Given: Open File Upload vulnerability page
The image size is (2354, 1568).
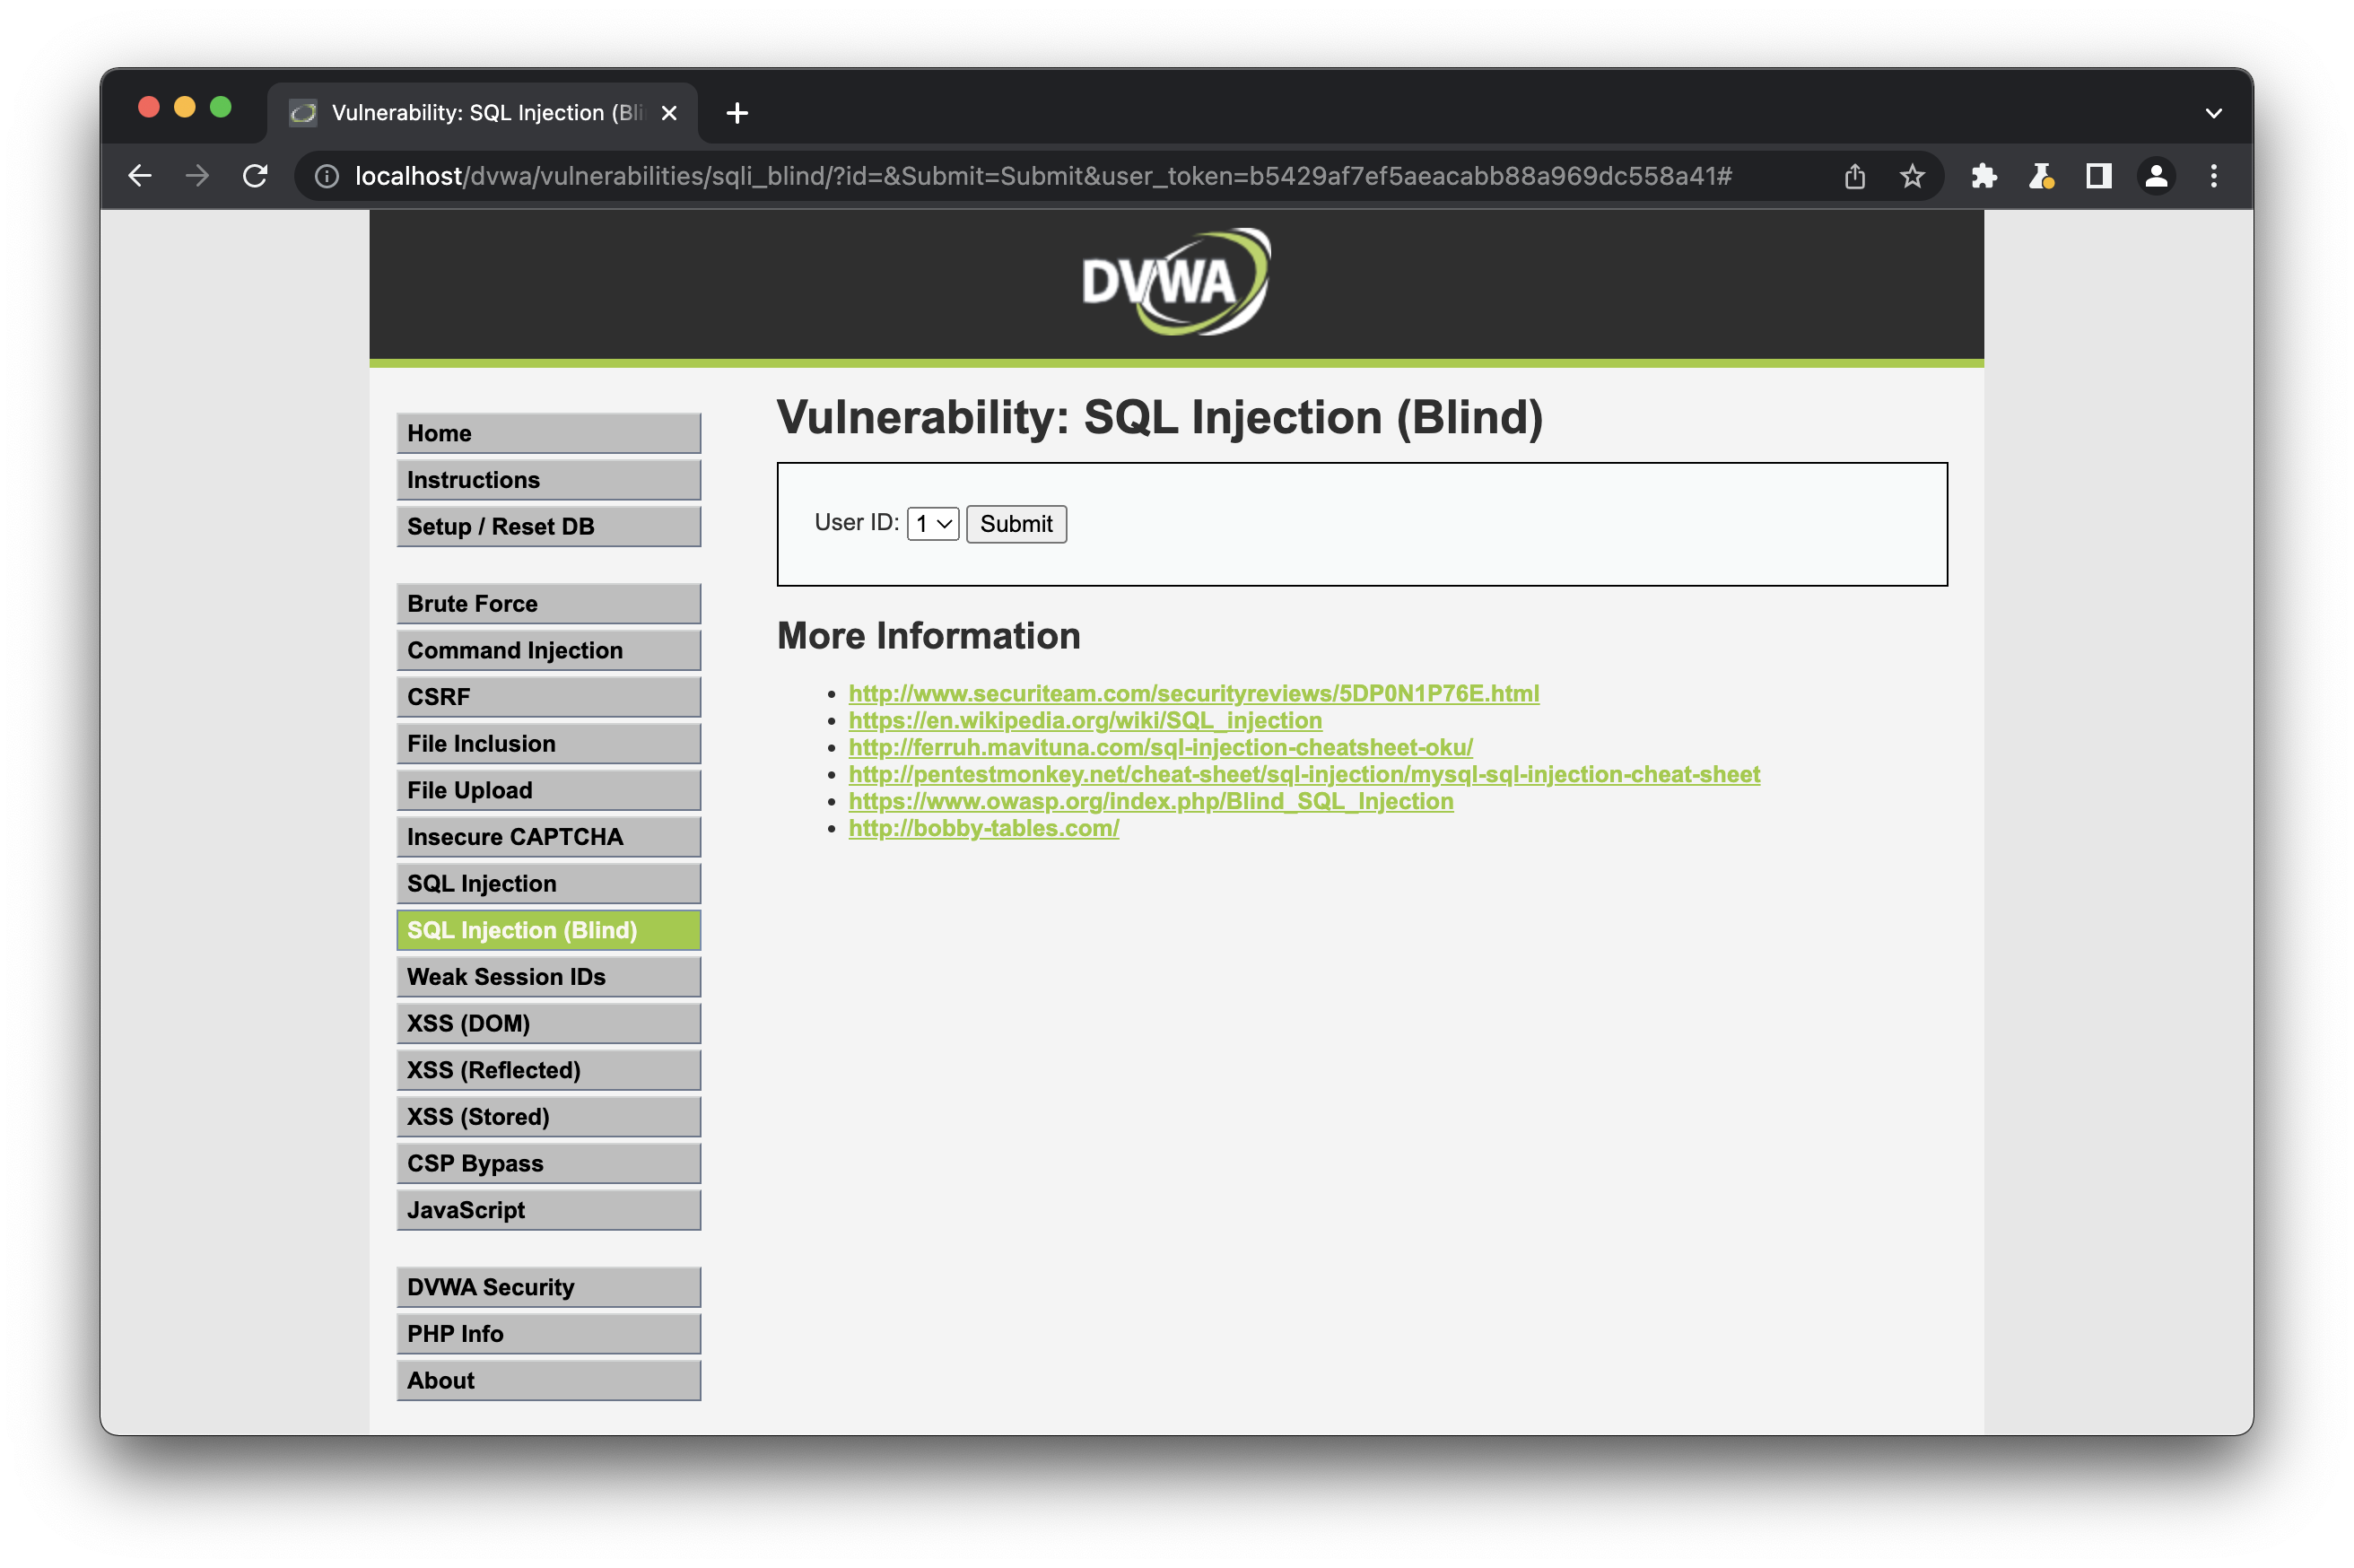Looking at the screenshot, I should (x=548, y=790).
